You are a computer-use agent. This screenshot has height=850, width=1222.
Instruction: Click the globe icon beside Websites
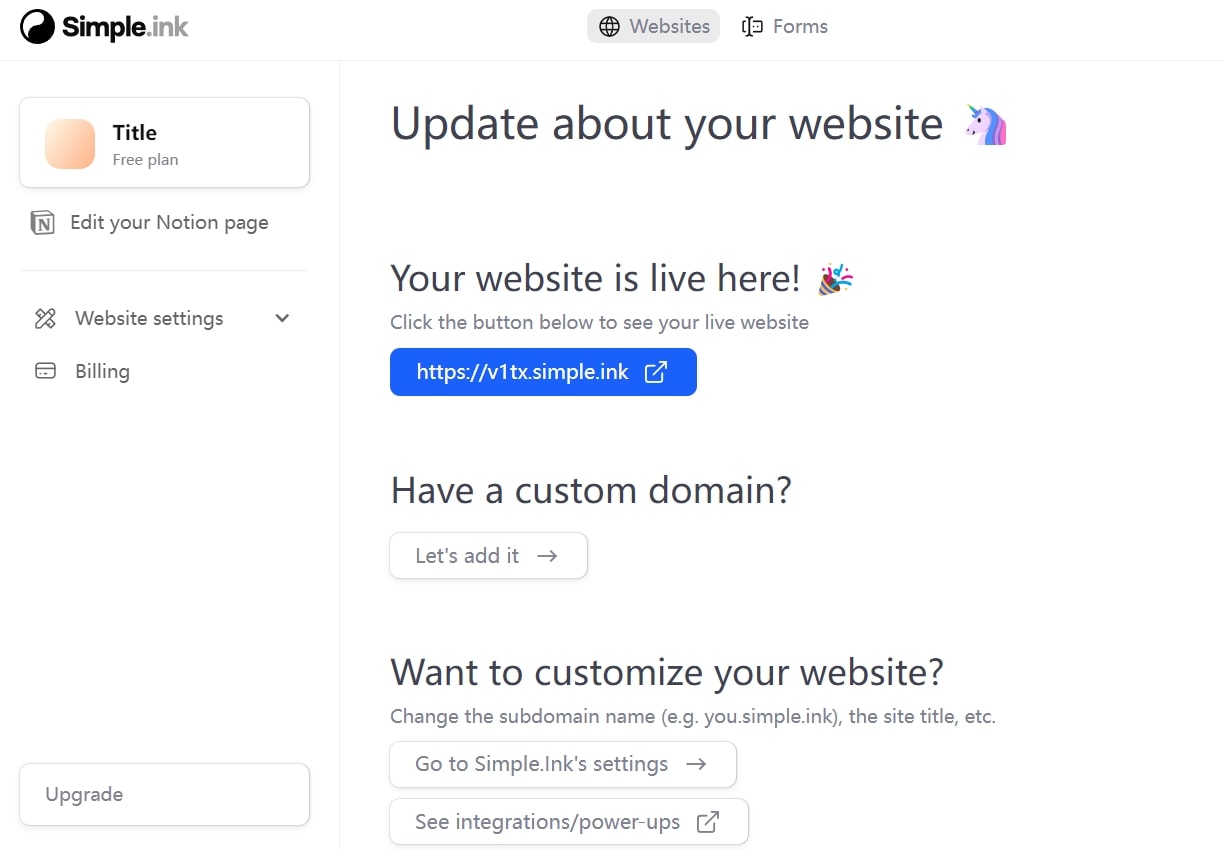click(x=609, y=27)
